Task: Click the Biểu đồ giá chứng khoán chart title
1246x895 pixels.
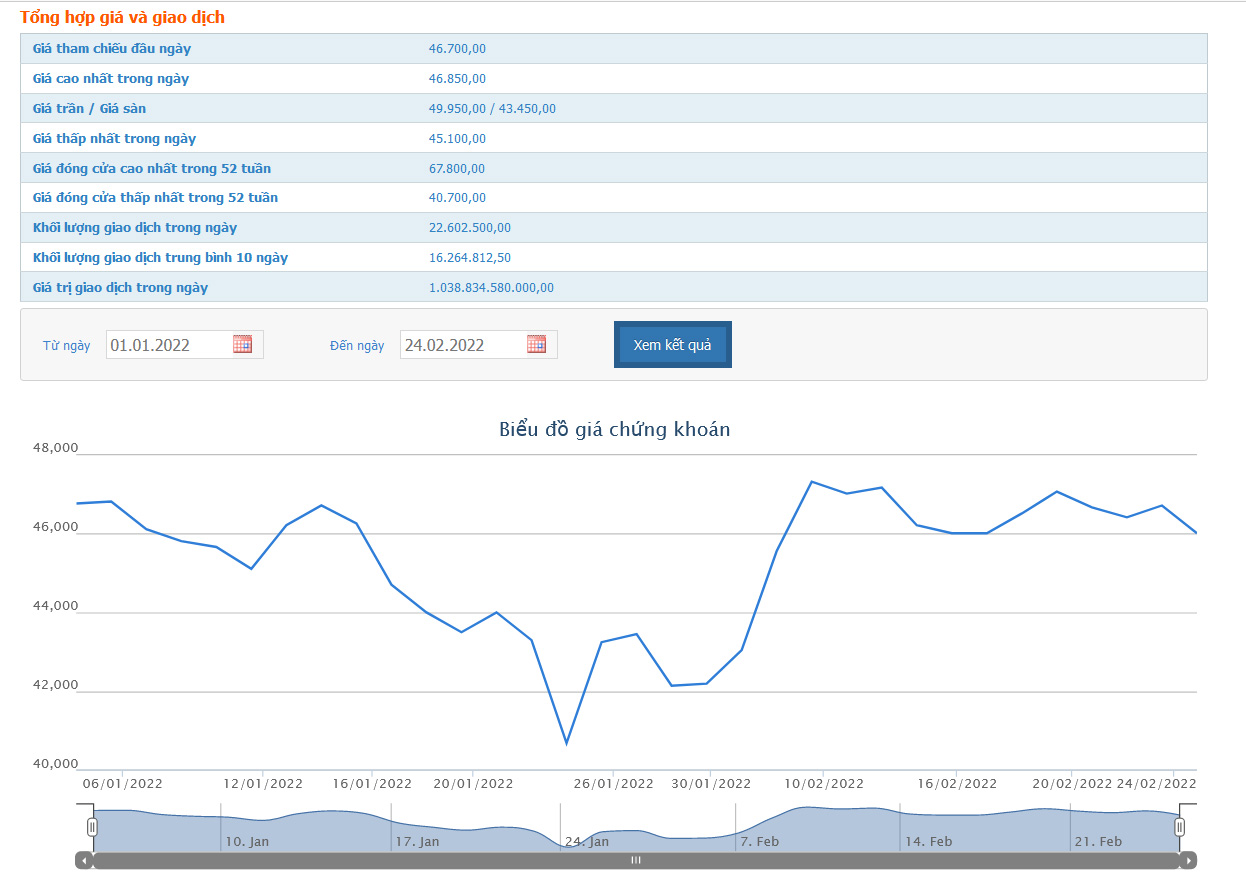Action: pos(614,430)
